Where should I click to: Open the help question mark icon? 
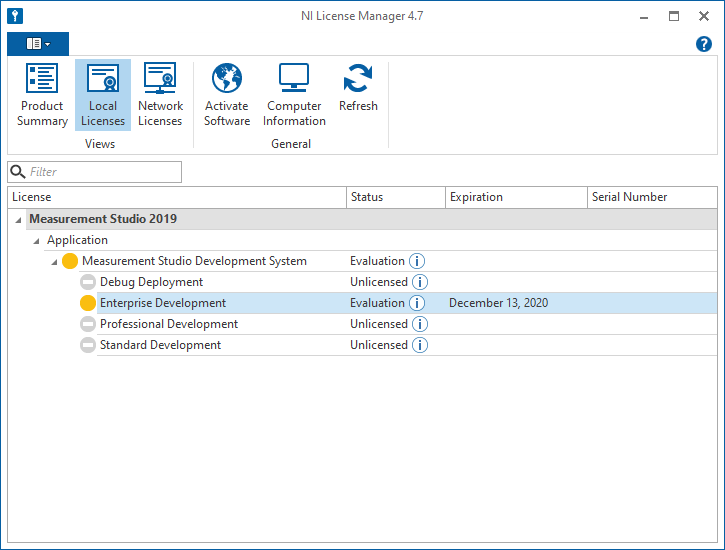pyautogui.click(x=704, y=44)
